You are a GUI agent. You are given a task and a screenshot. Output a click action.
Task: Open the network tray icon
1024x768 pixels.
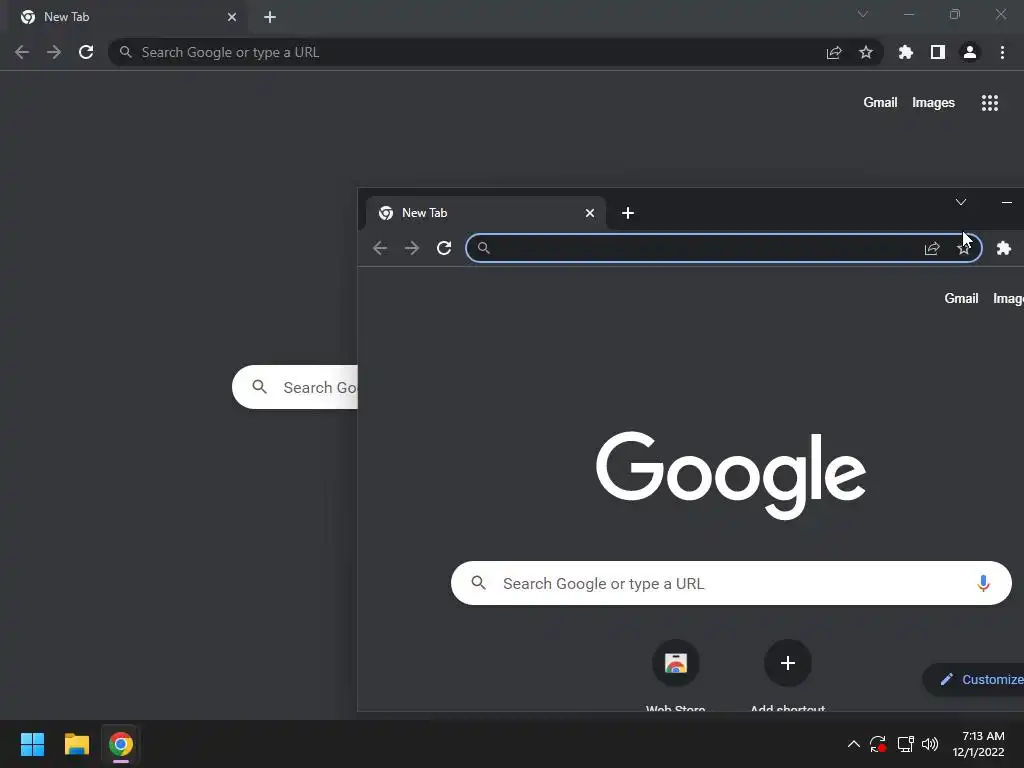coord(905,744)
